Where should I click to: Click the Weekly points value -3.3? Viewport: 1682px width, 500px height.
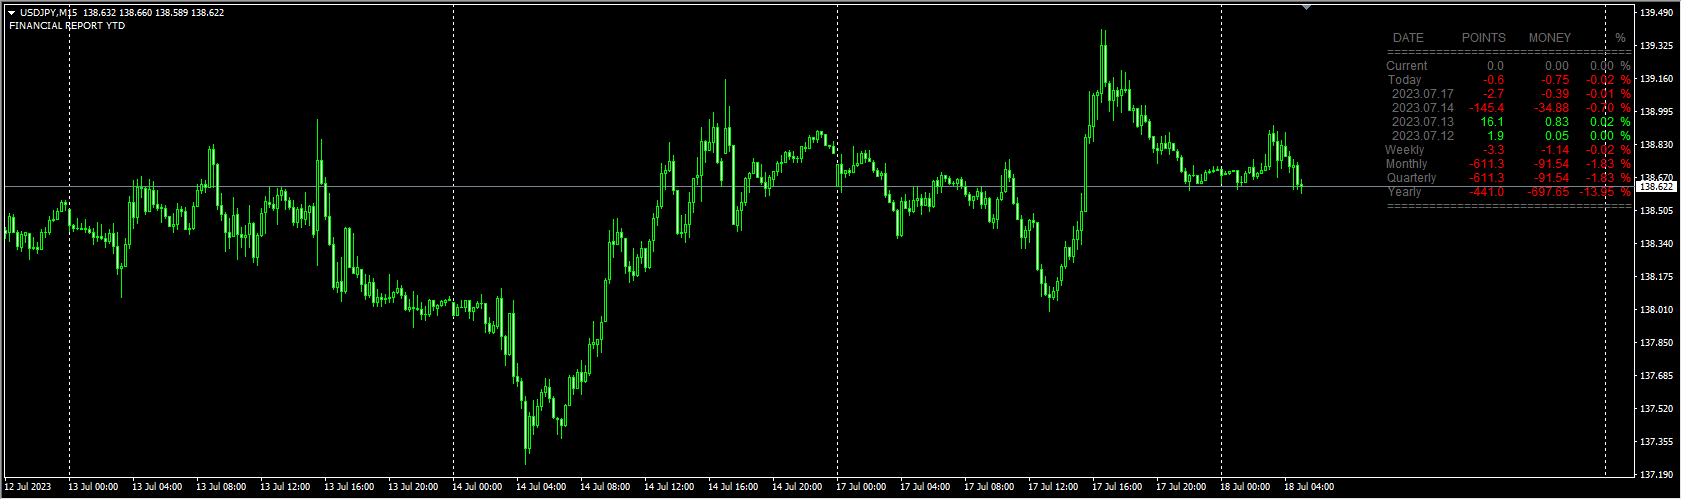point(1493,150)
